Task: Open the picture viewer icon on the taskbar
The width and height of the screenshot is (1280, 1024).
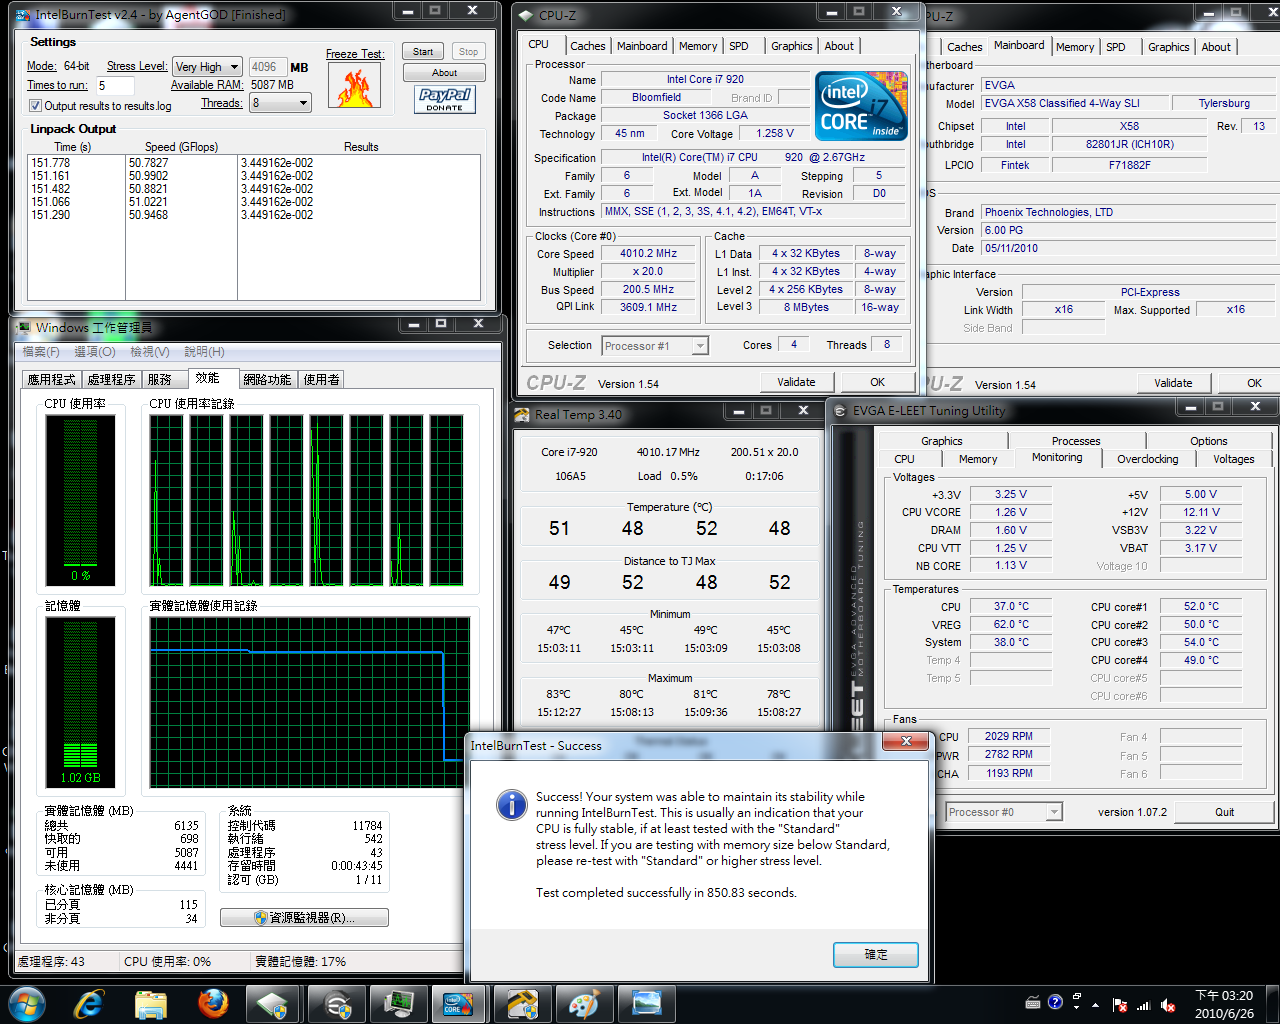Action: pyautogui.click(x=646, y=1003)
